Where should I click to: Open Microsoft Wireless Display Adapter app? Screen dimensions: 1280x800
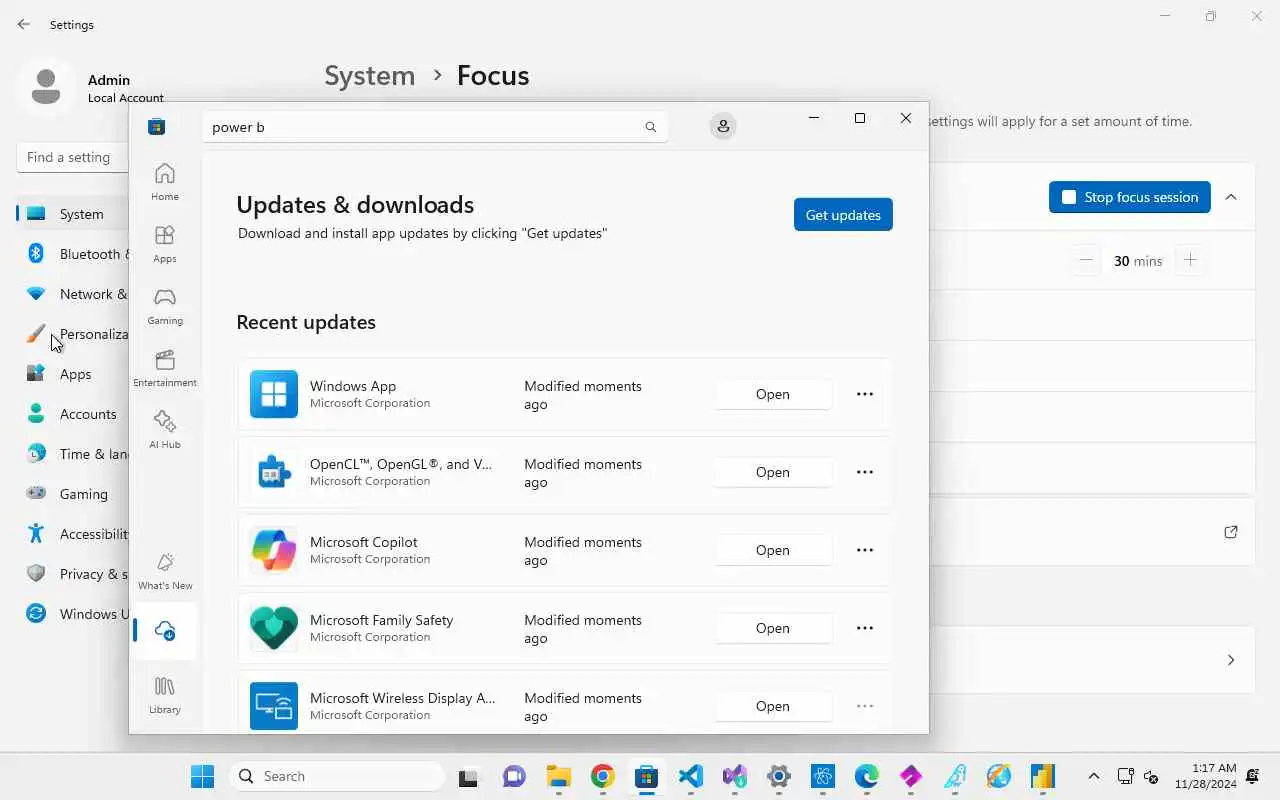(773, 706)
